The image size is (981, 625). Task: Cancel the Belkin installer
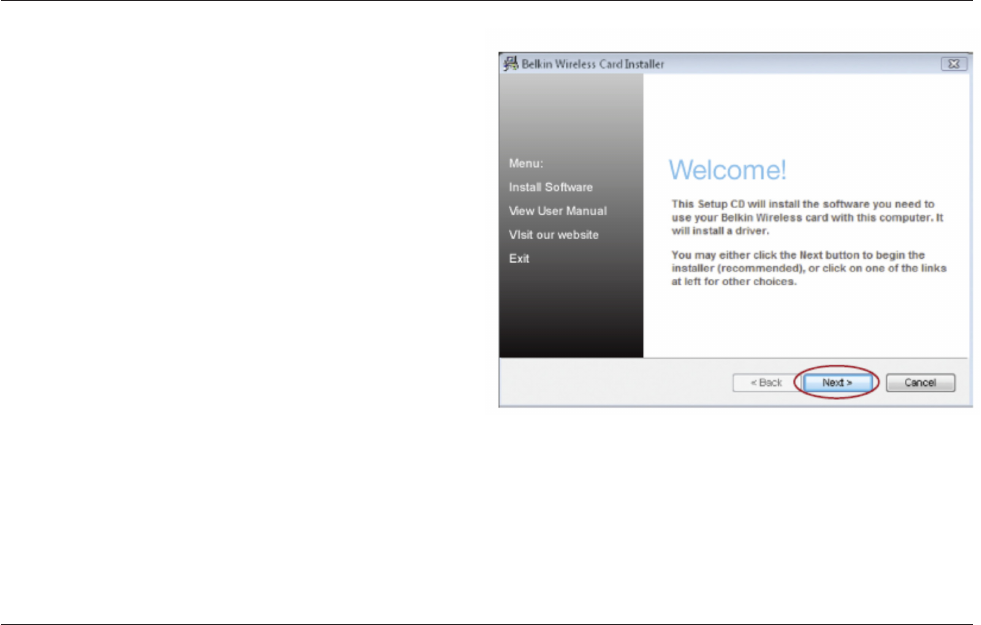[x=920, y=382]
